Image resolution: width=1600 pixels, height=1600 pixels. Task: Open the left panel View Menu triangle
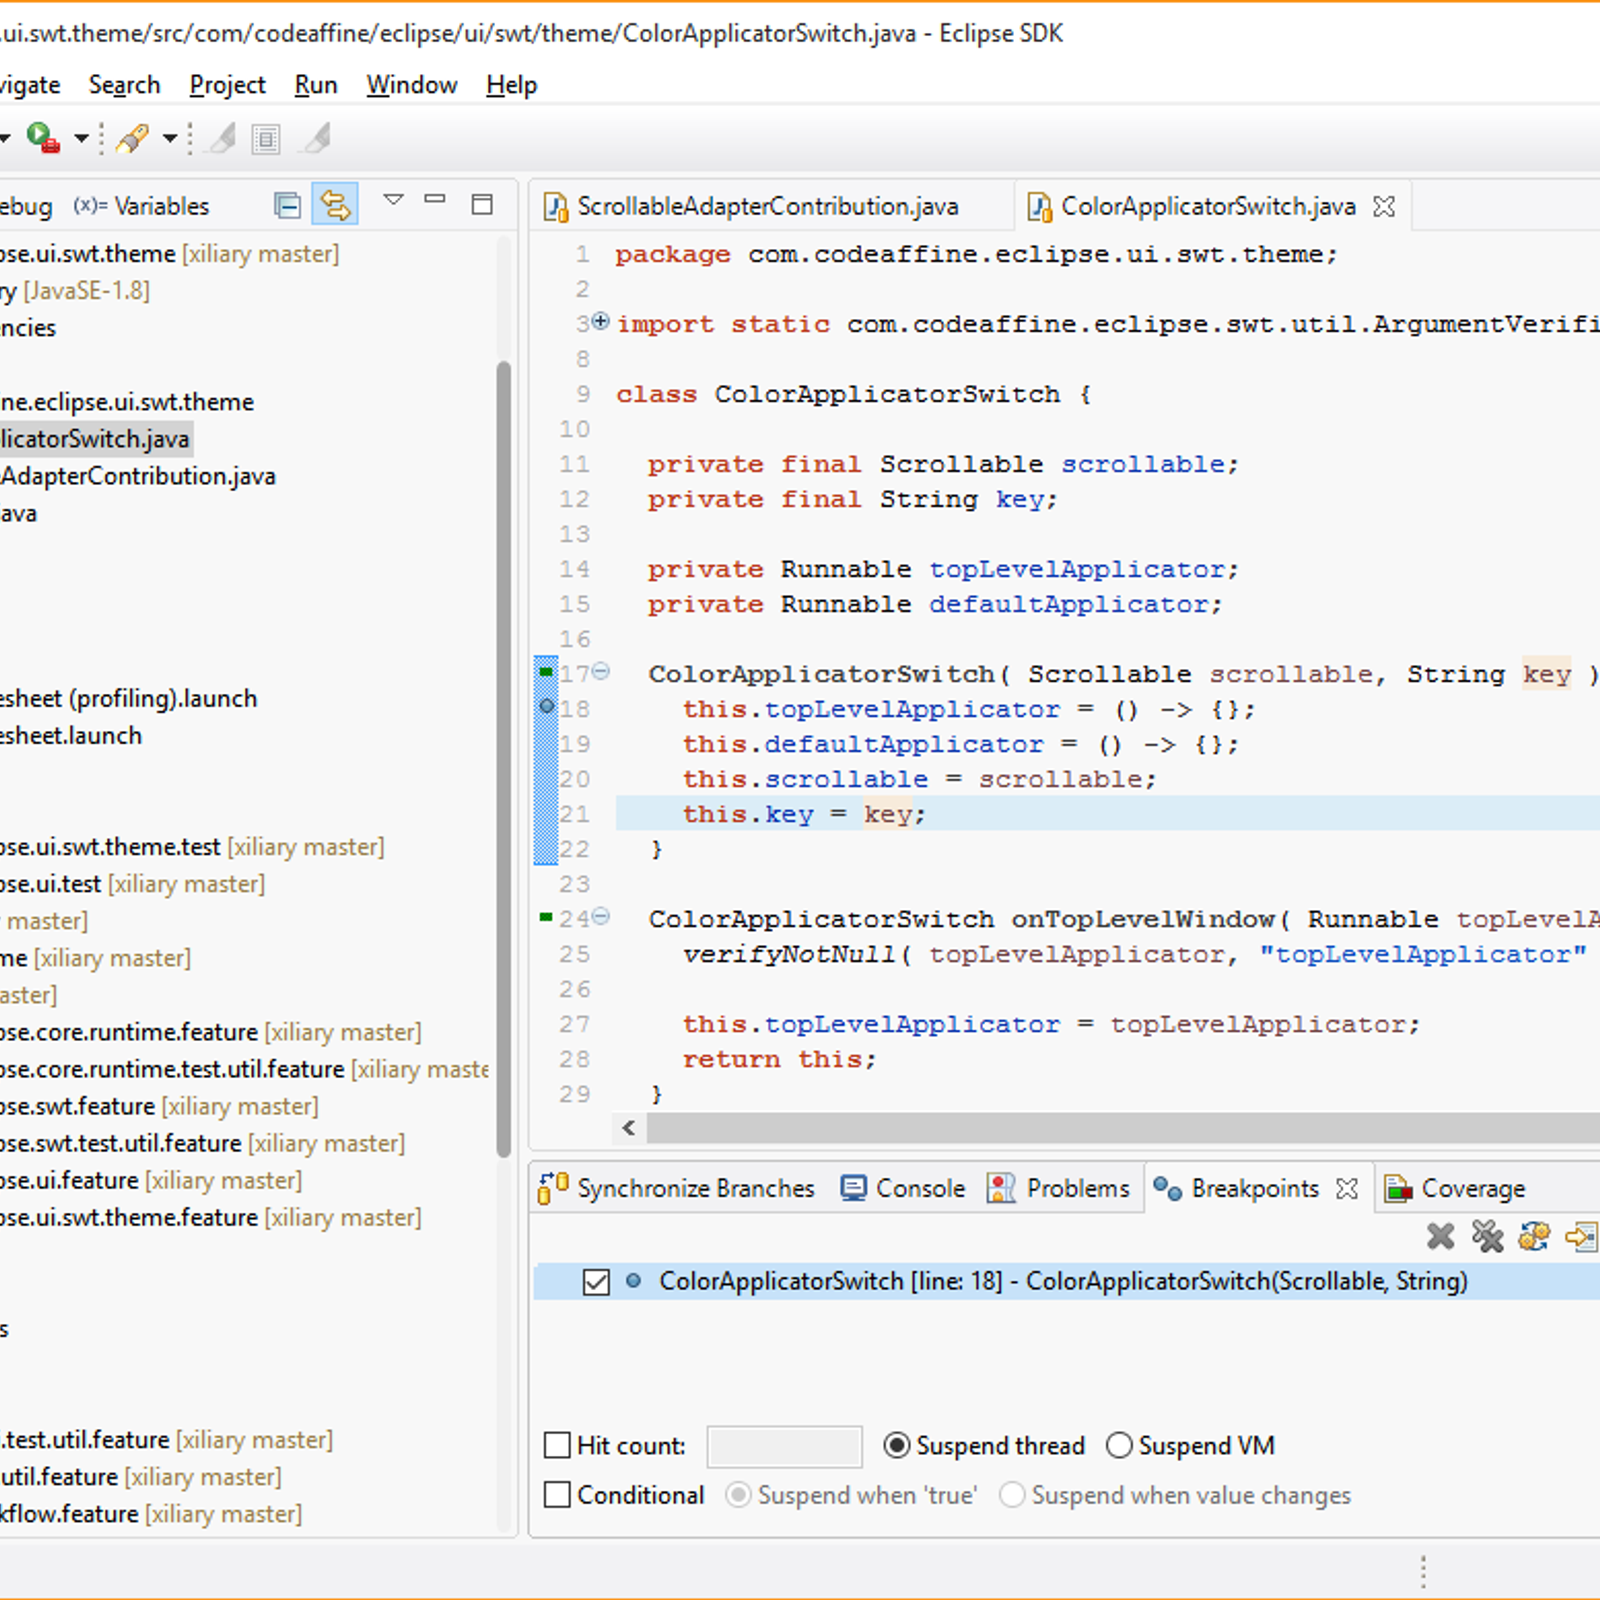pyautogui.click(x=394, y=200)
